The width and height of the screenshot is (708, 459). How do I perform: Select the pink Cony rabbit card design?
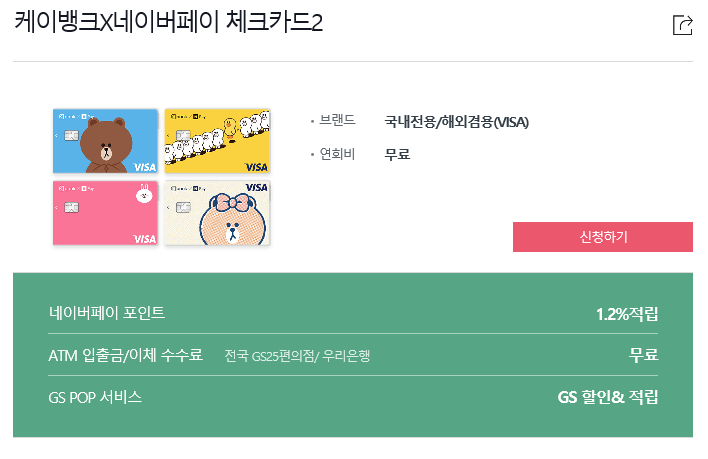tap(106, 213)
